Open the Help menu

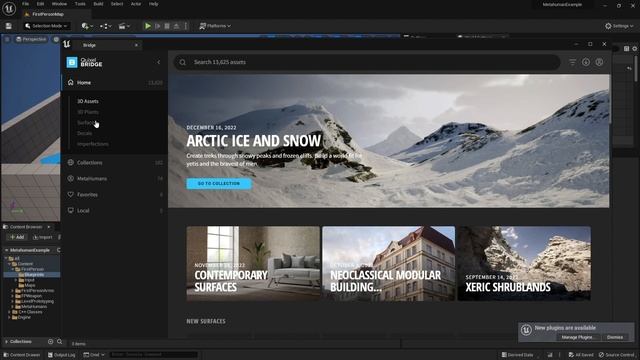click(153, 4)
